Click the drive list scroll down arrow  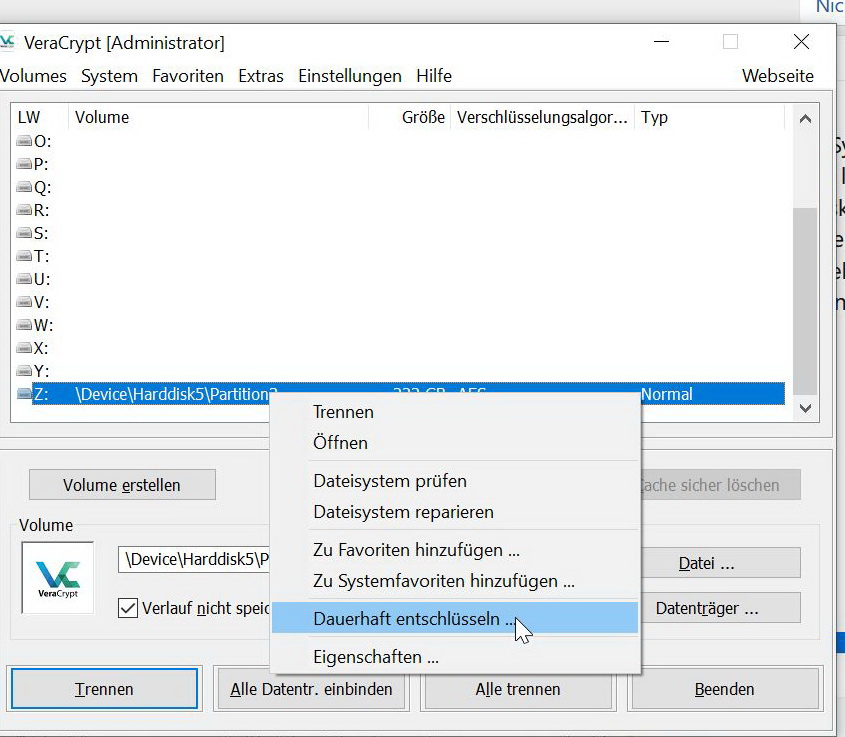(x=805, y=408)
